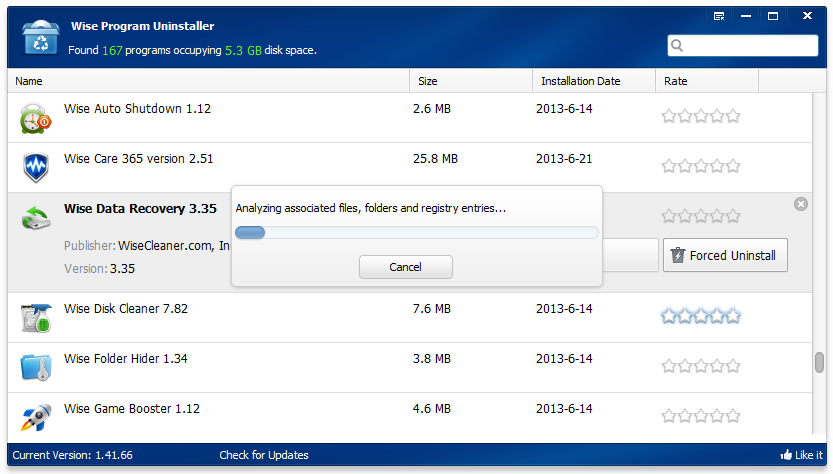Viewport: 833px width, 474px height.
Task: Rate Wise Auto Shutdown with the star rating
Action: tap(701, 116)
